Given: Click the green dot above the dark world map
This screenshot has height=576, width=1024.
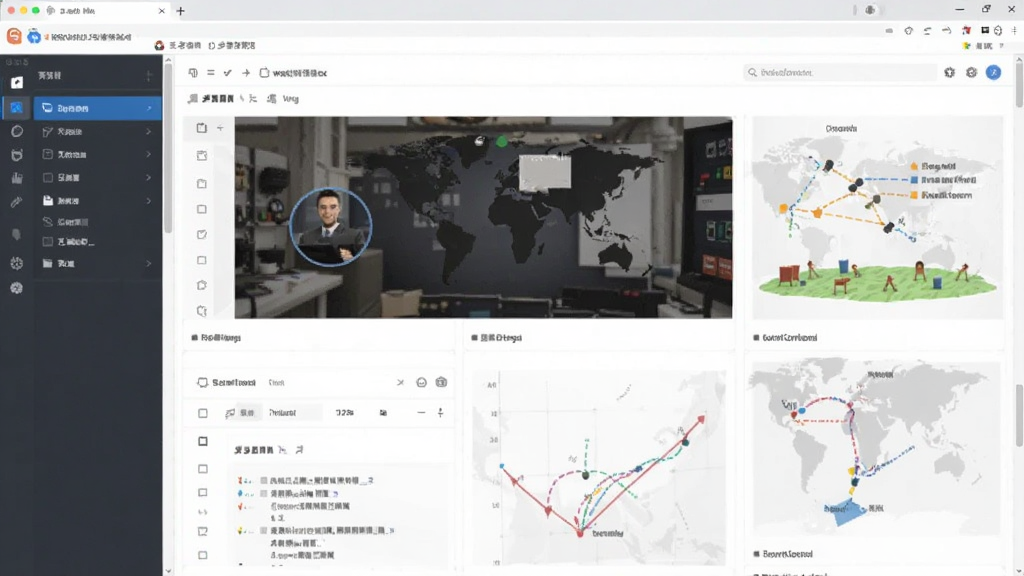Looking at the screenshot, I should click(502, 140).
